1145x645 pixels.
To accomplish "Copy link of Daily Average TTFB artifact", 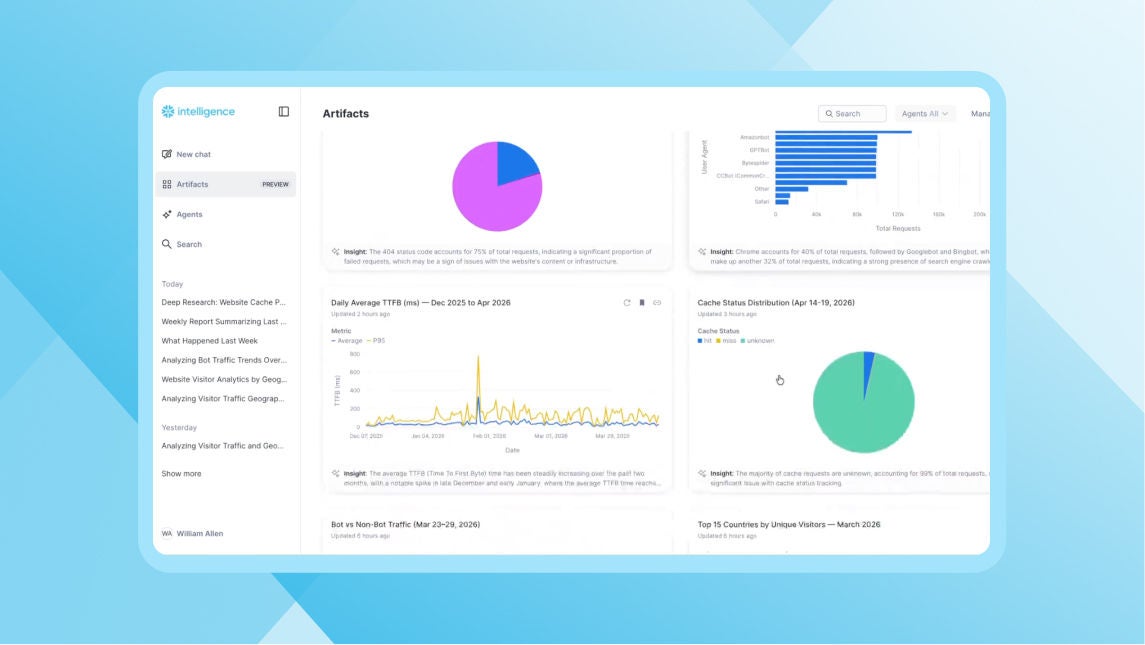I will tap(657, 302).
